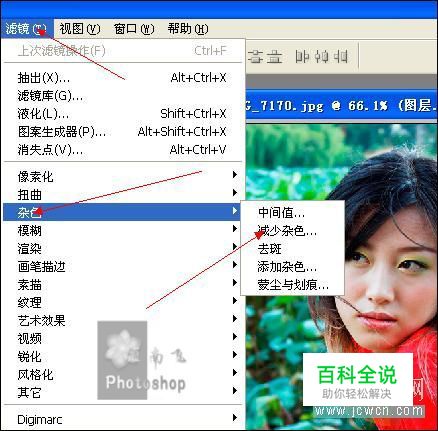Click the distribute vertical centers icon
Screen dimensions: 438x431
coord(256,57)
